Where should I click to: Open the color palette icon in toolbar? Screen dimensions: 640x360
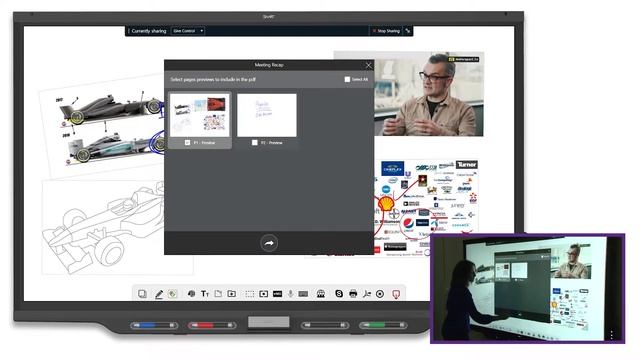(x=191, y=294)
